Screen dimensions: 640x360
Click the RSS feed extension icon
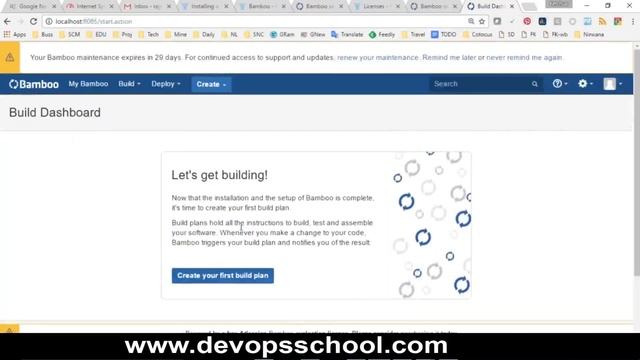(602, 21)
